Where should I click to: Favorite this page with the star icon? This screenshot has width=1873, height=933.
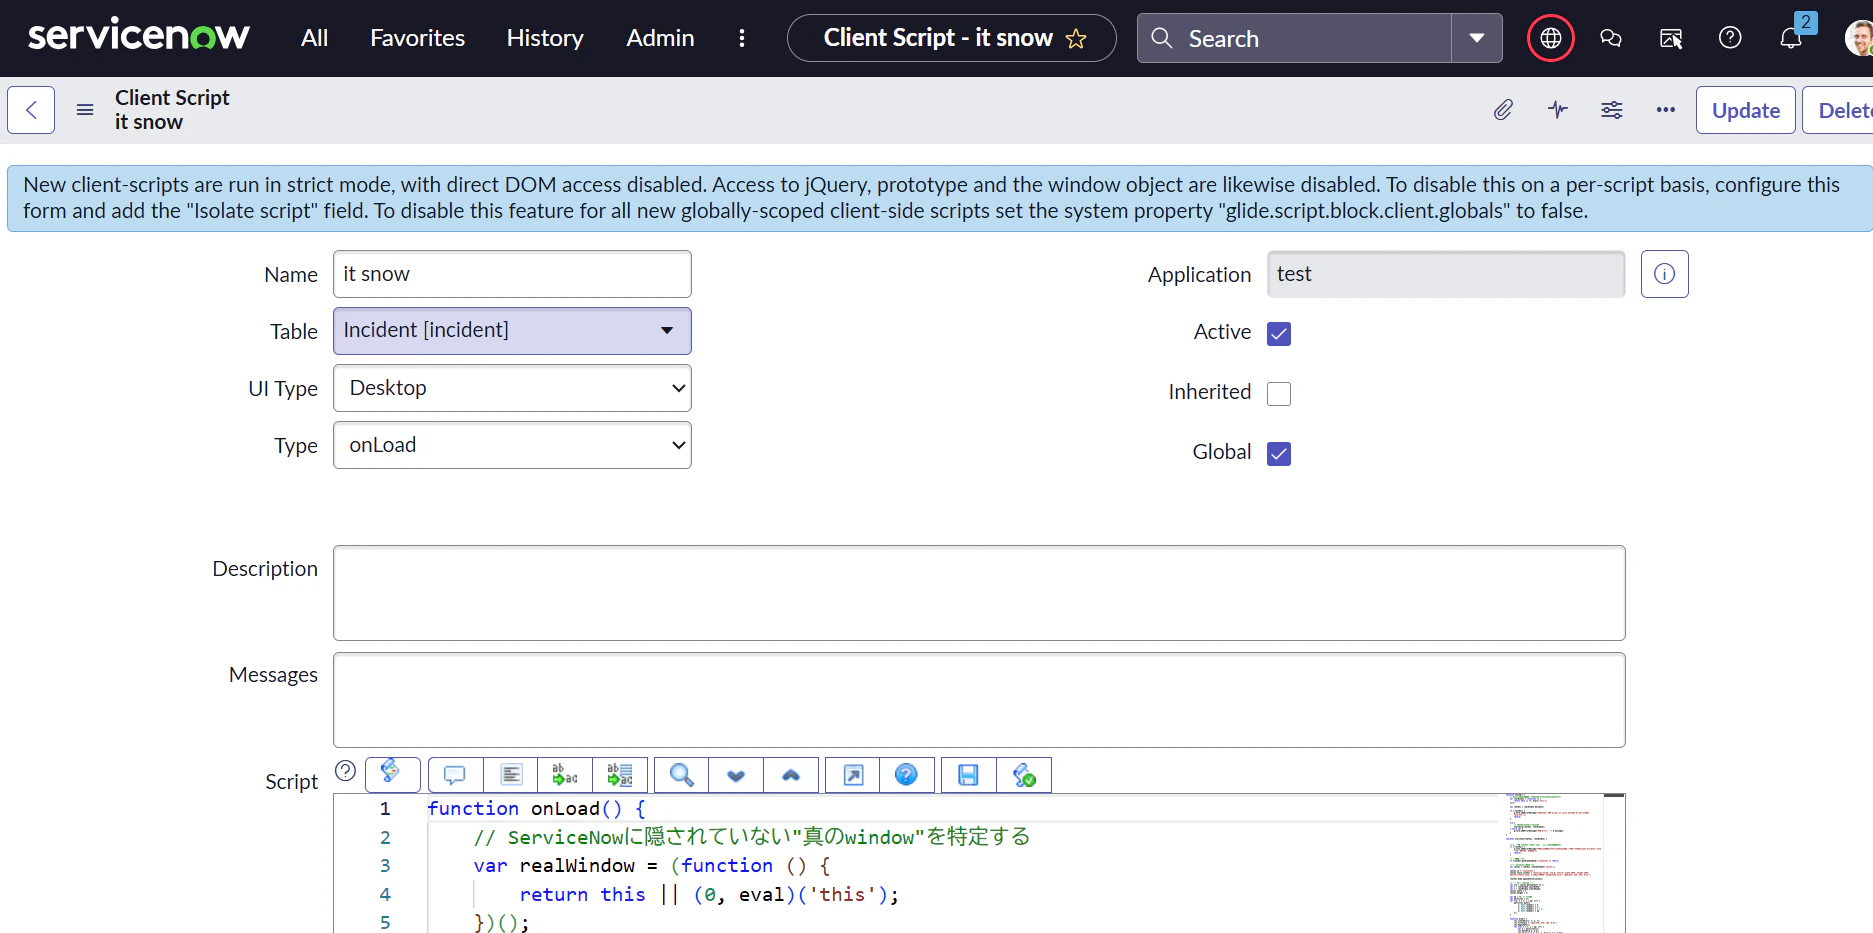point(1076,39)
